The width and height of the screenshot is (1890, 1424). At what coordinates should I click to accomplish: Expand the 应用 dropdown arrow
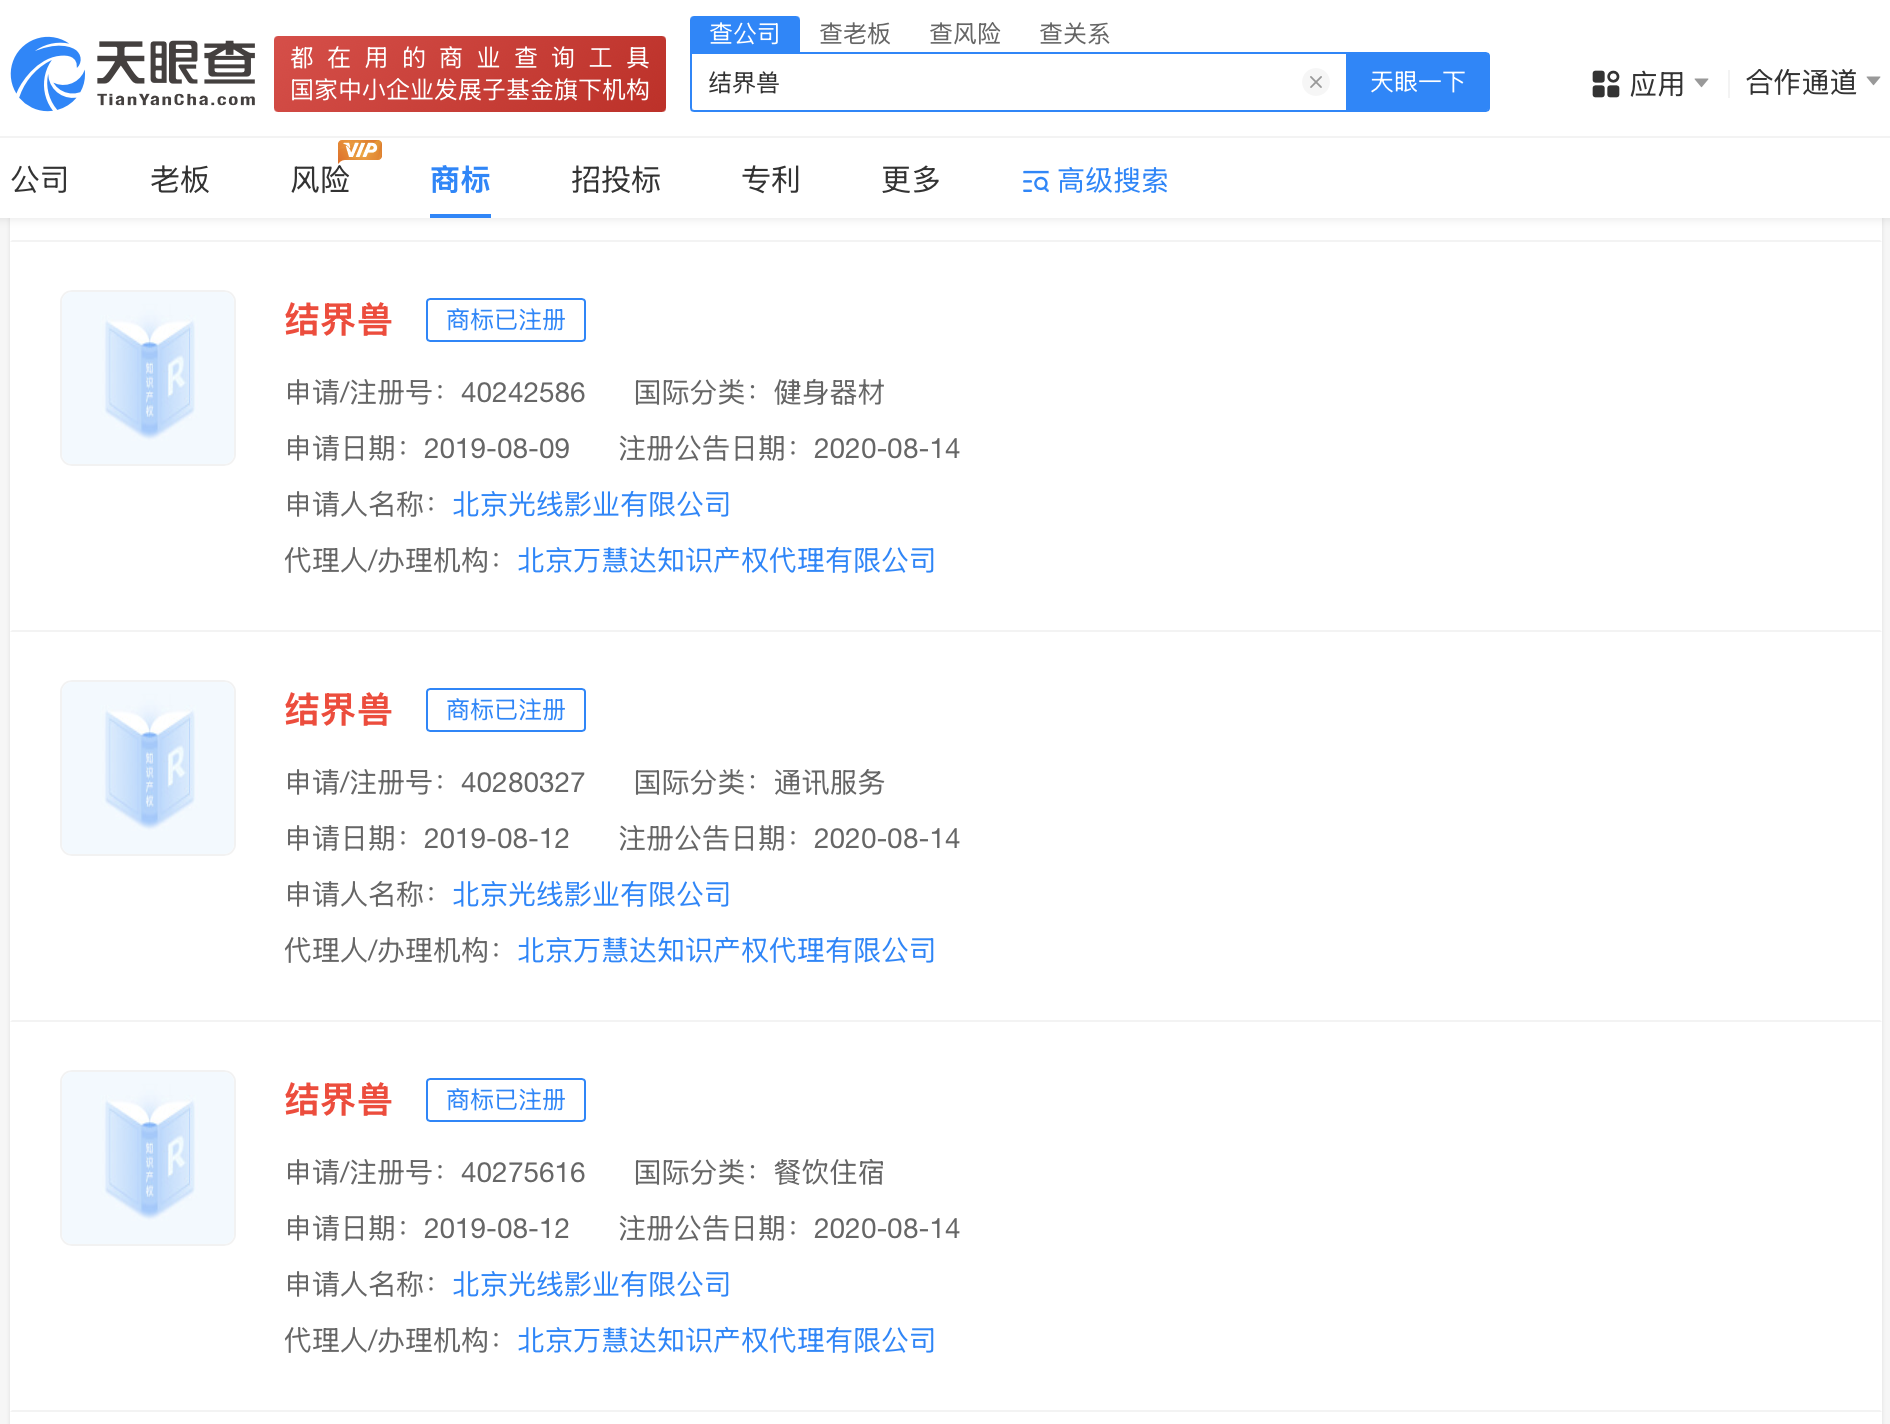[1701, 82]
